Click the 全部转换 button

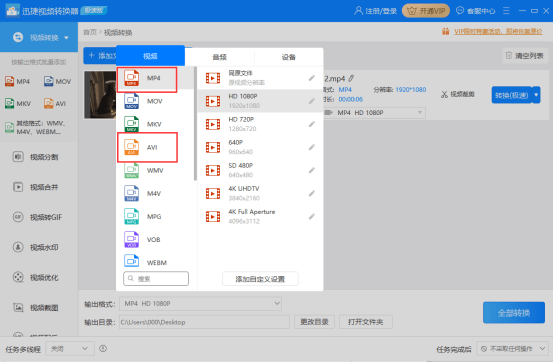(514, 312)
